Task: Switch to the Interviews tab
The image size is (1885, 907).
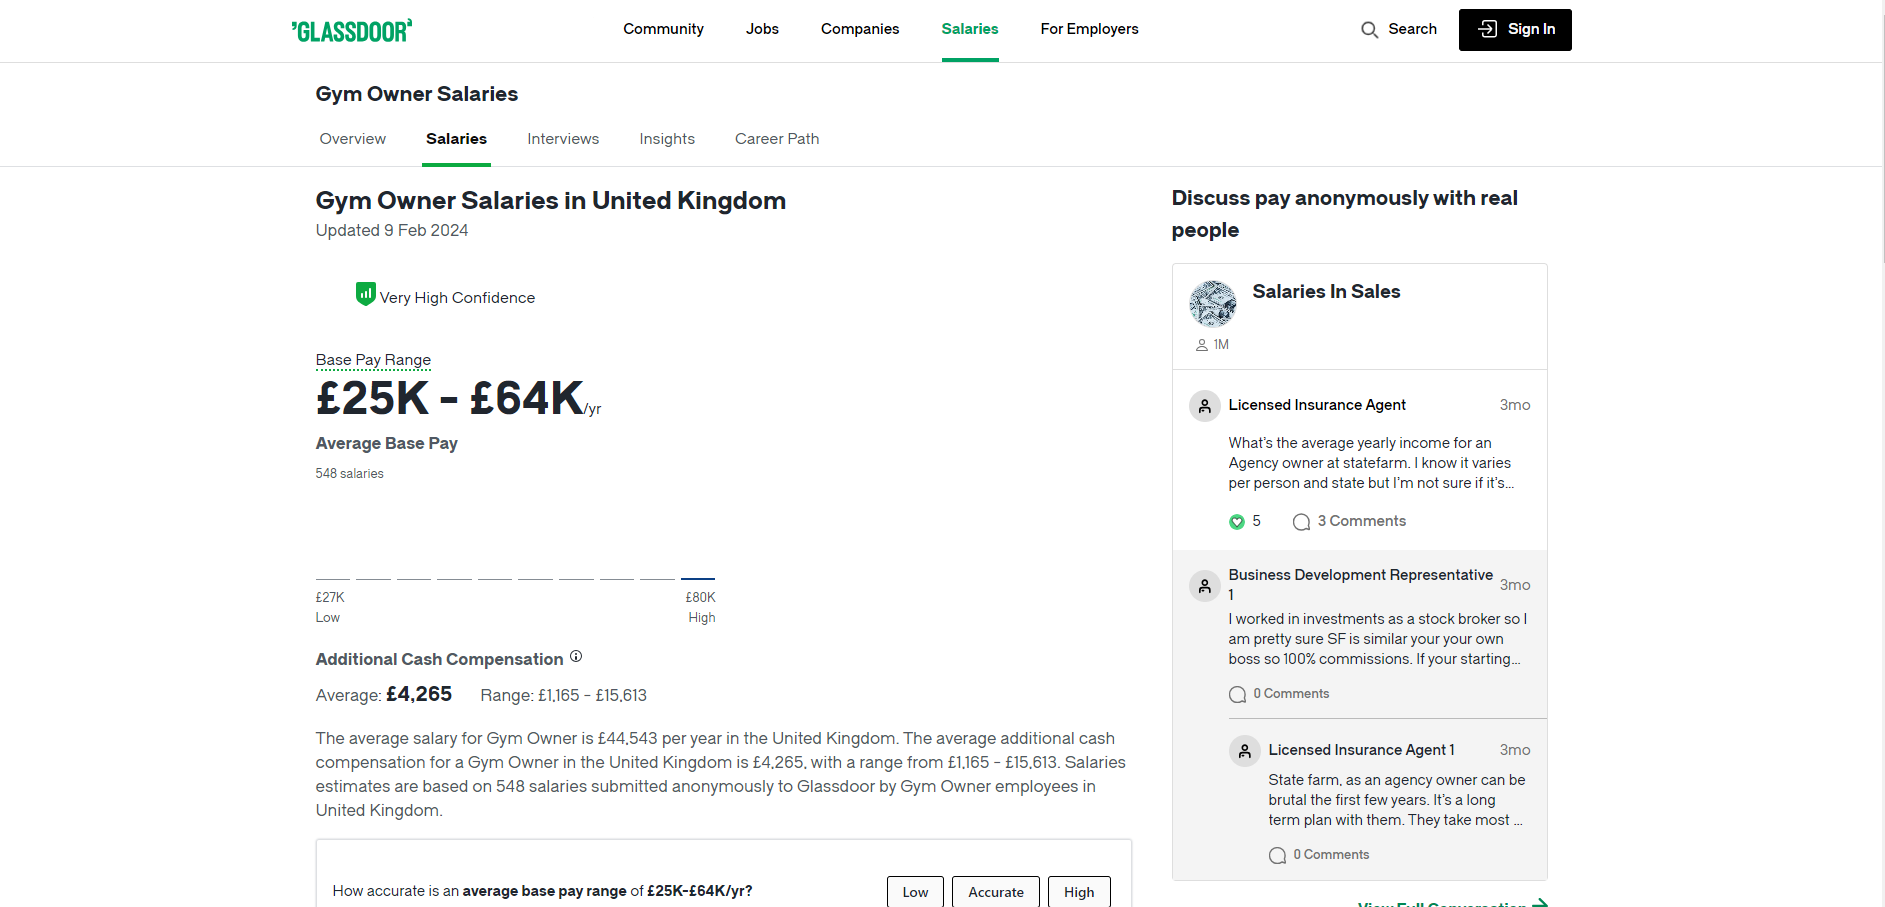Action: tap(563, 139)
